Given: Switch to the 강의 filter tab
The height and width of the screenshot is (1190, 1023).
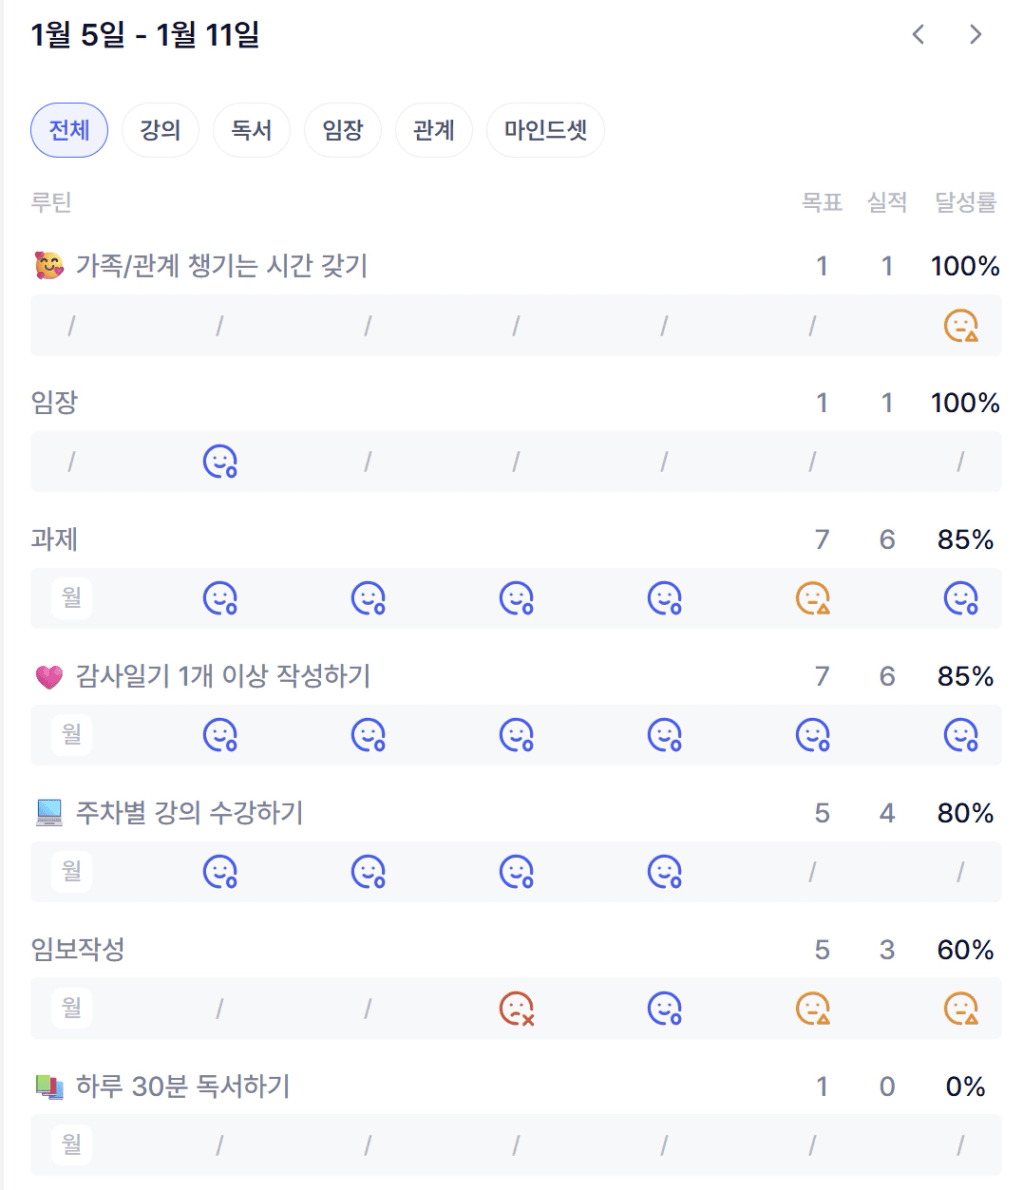Looking at the screenshot, I should coord(160,130).
